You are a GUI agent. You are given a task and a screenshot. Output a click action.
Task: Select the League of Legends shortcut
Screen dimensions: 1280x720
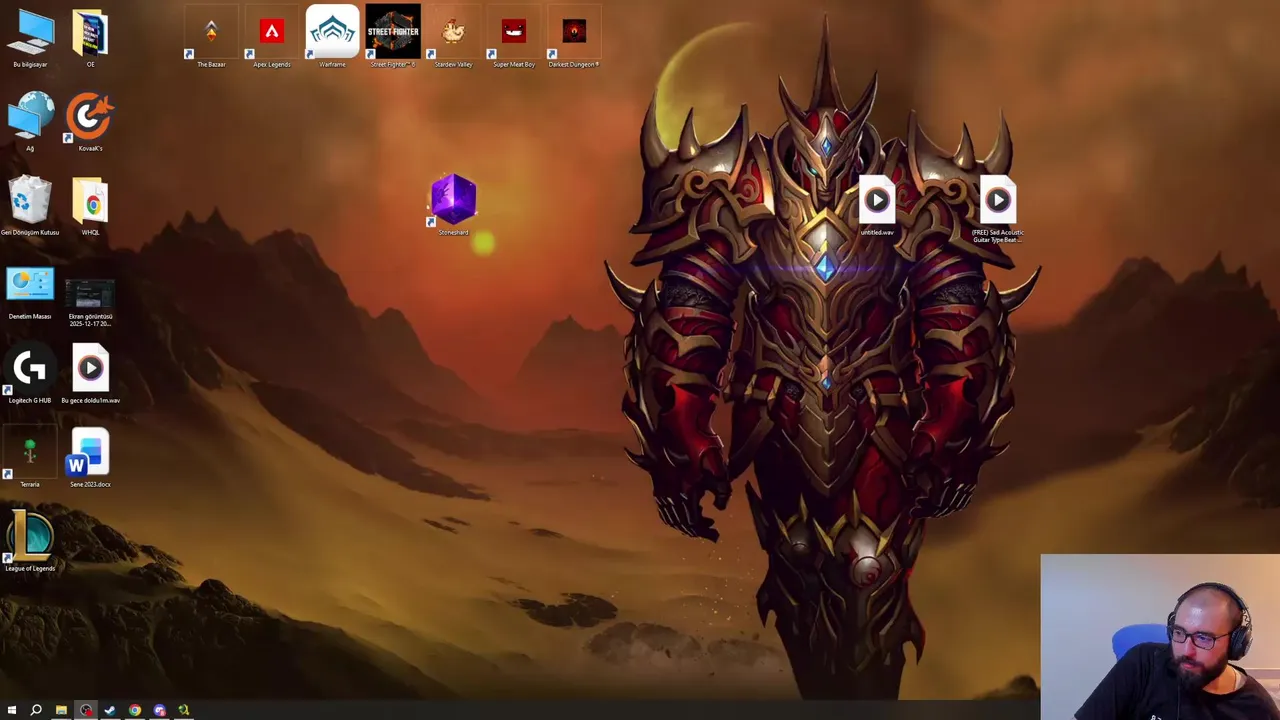click(30, 541)
